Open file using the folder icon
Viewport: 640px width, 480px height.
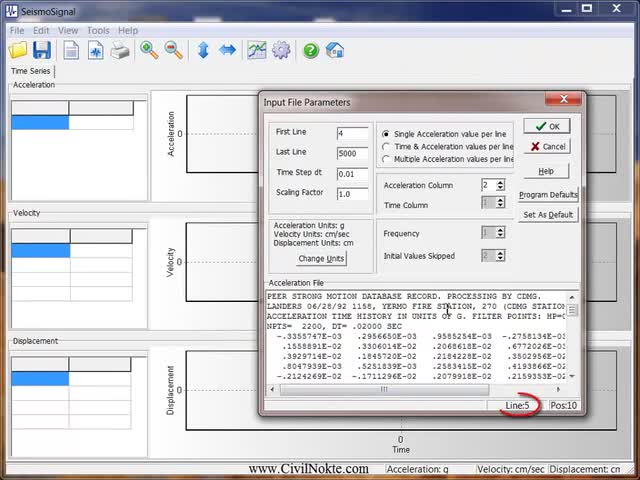click(18, 50)
